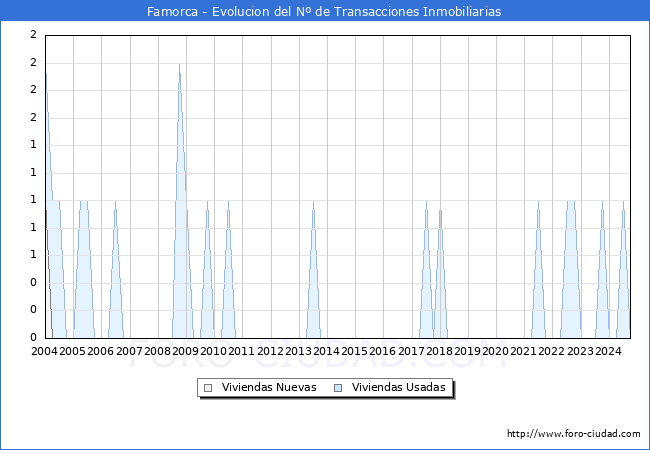This screenshot has width=650, height=450.
Task: Click the chart title Famorca Evolucion
Action: click(324, 11)
